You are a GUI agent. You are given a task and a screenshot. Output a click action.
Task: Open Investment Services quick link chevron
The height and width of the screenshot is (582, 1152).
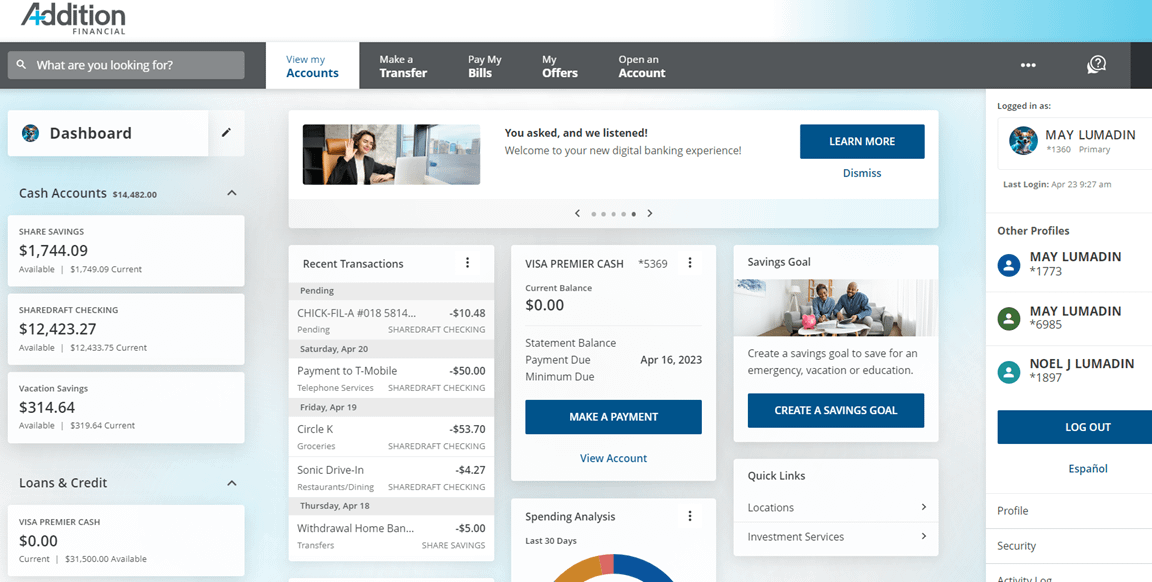tap(924, 536)
